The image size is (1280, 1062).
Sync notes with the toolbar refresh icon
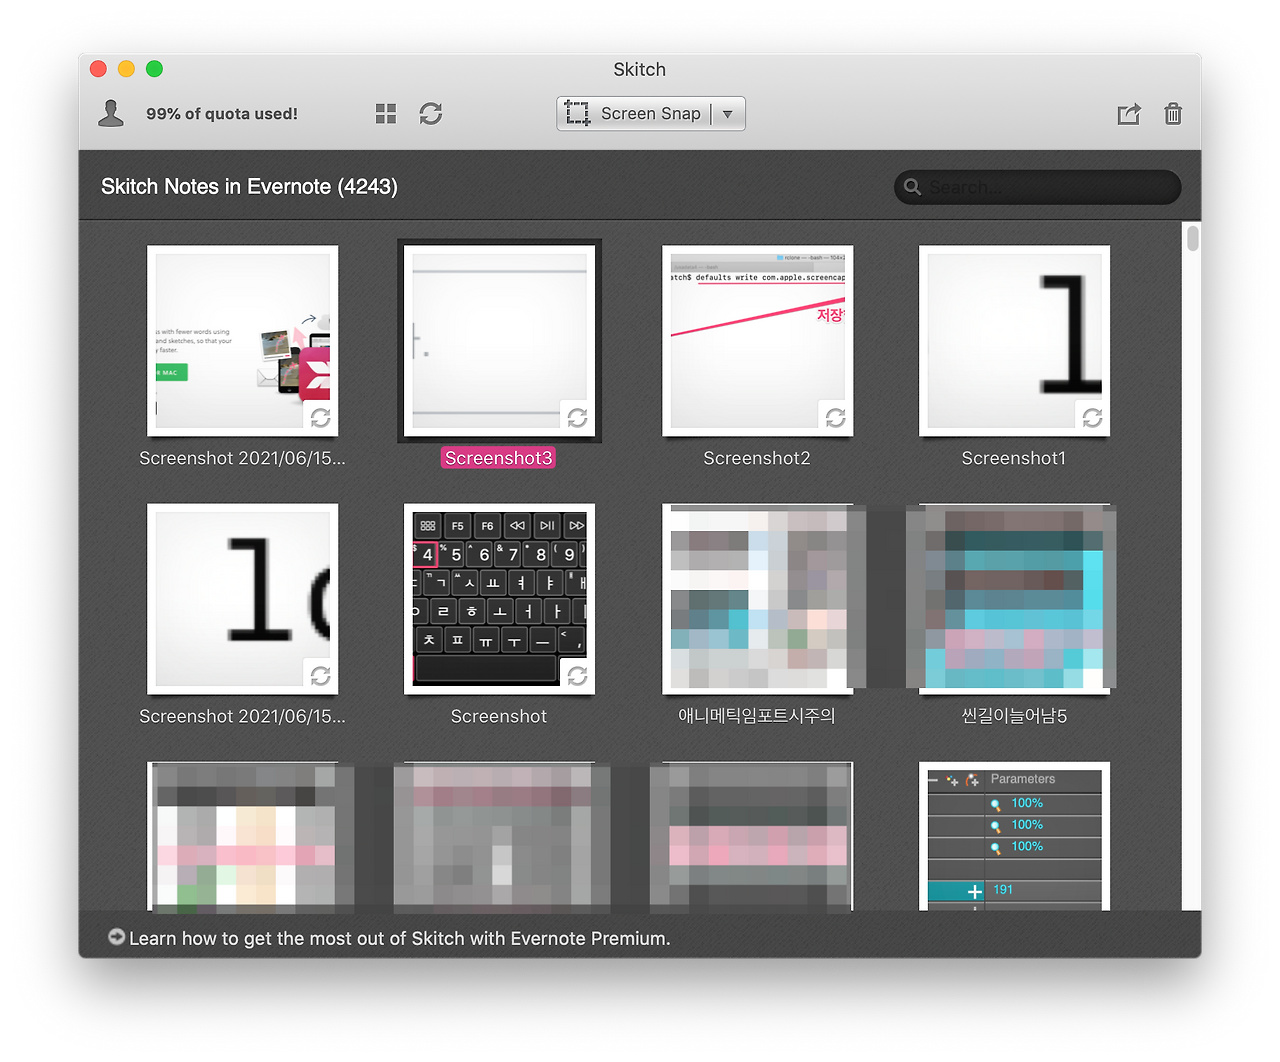(x=431, y=114)
